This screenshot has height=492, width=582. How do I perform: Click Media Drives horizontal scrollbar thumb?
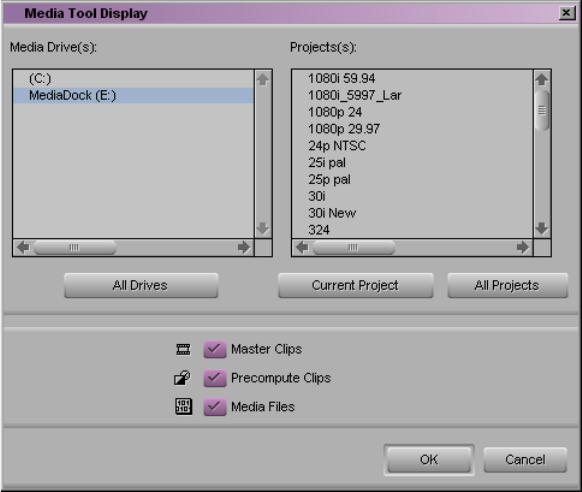75,247
